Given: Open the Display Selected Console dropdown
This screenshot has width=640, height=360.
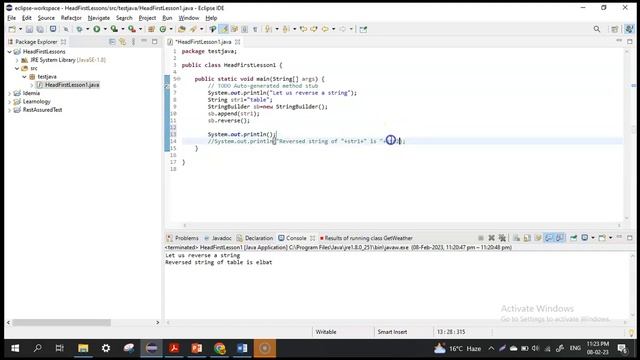Looking at the screenshot, I should (x=593, y=238).
